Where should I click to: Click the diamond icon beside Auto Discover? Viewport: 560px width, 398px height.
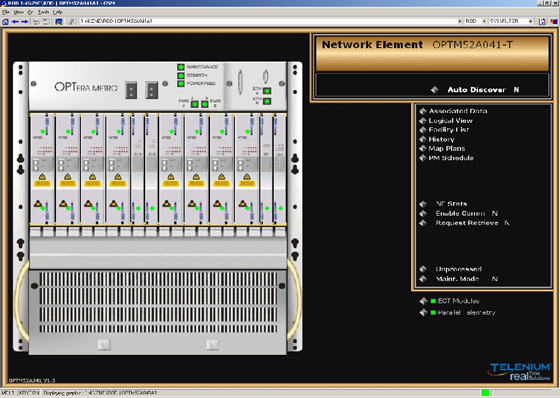(434, 90)
